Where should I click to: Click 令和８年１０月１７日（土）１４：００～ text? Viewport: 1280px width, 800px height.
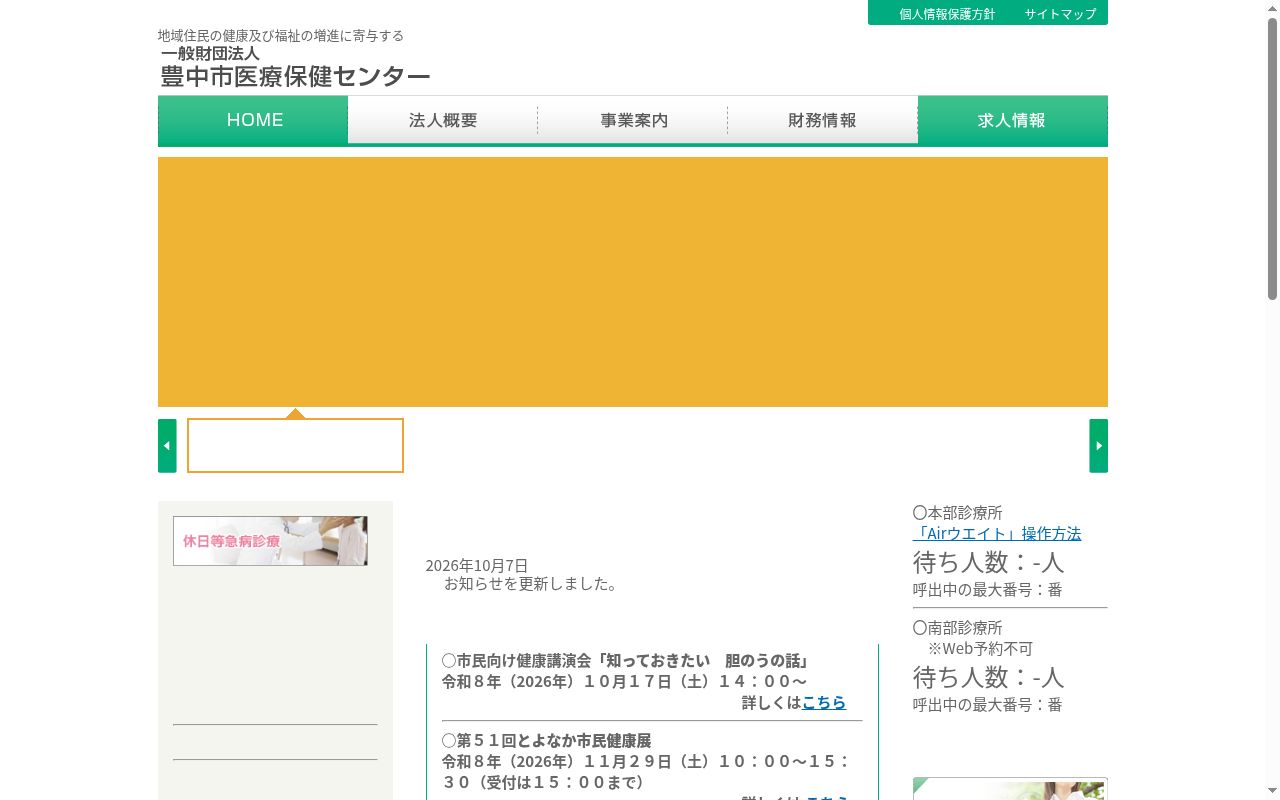pos(625,681)
